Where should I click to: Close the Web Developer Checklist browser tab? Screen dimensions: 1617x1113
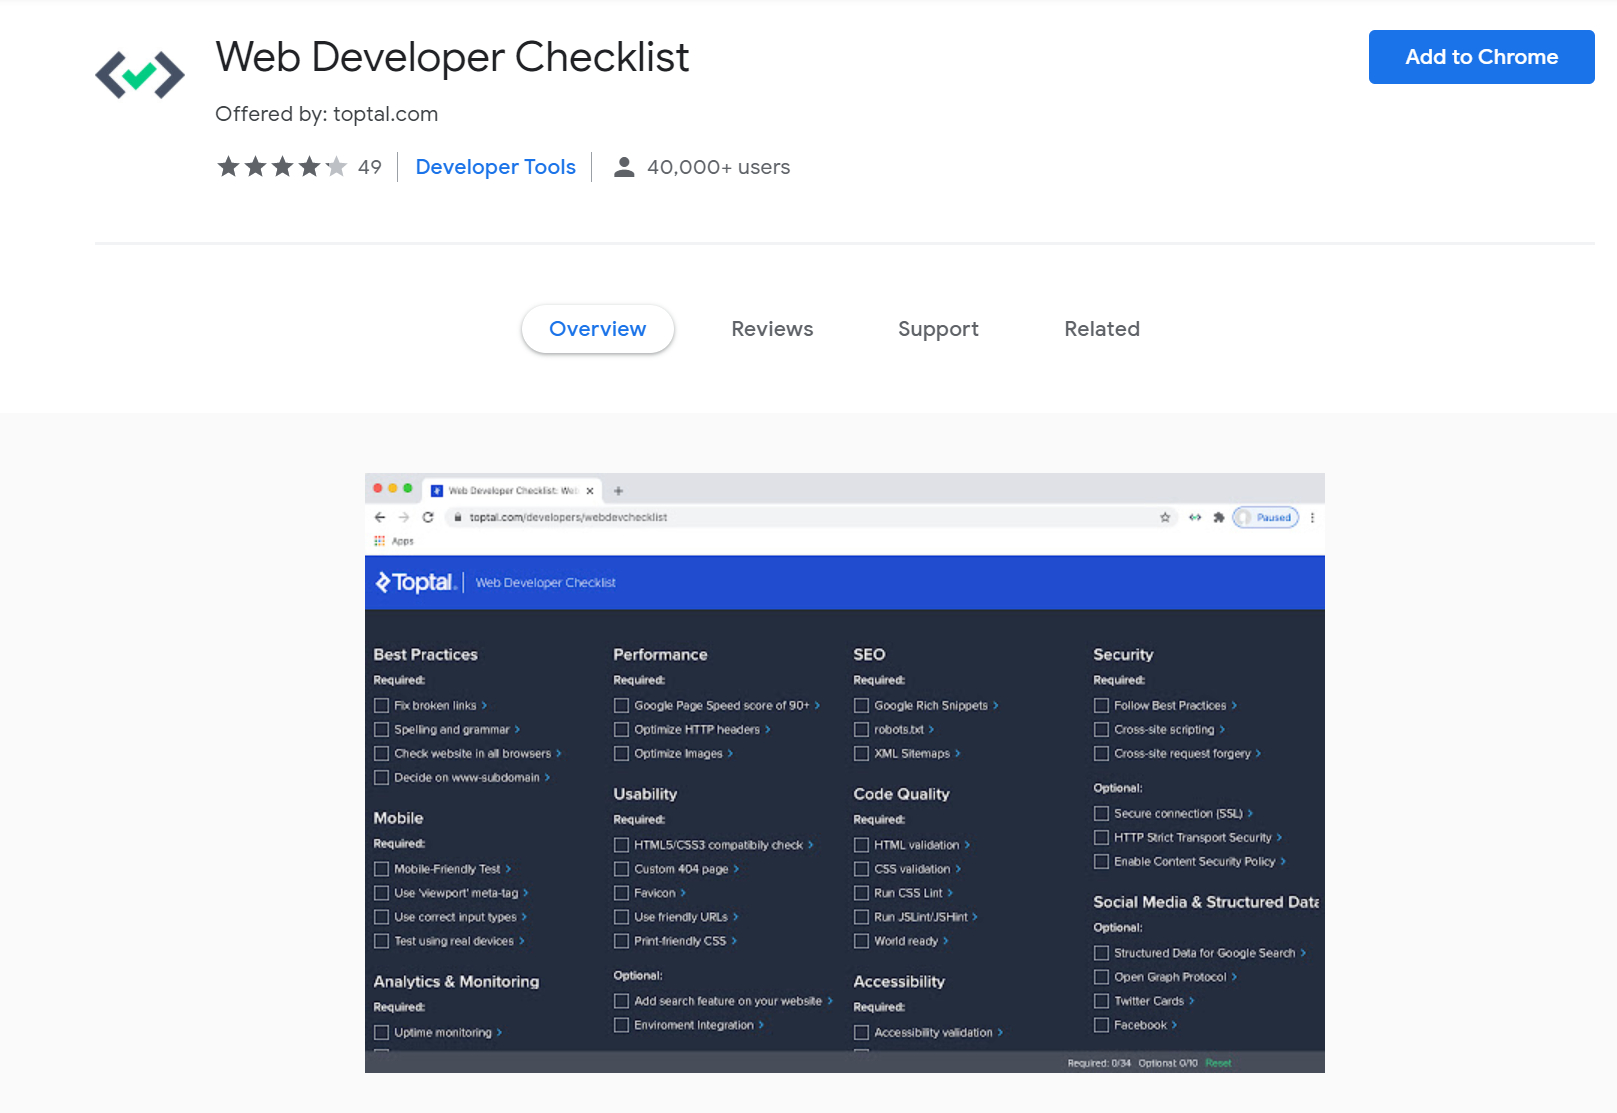tap(590, 491)
